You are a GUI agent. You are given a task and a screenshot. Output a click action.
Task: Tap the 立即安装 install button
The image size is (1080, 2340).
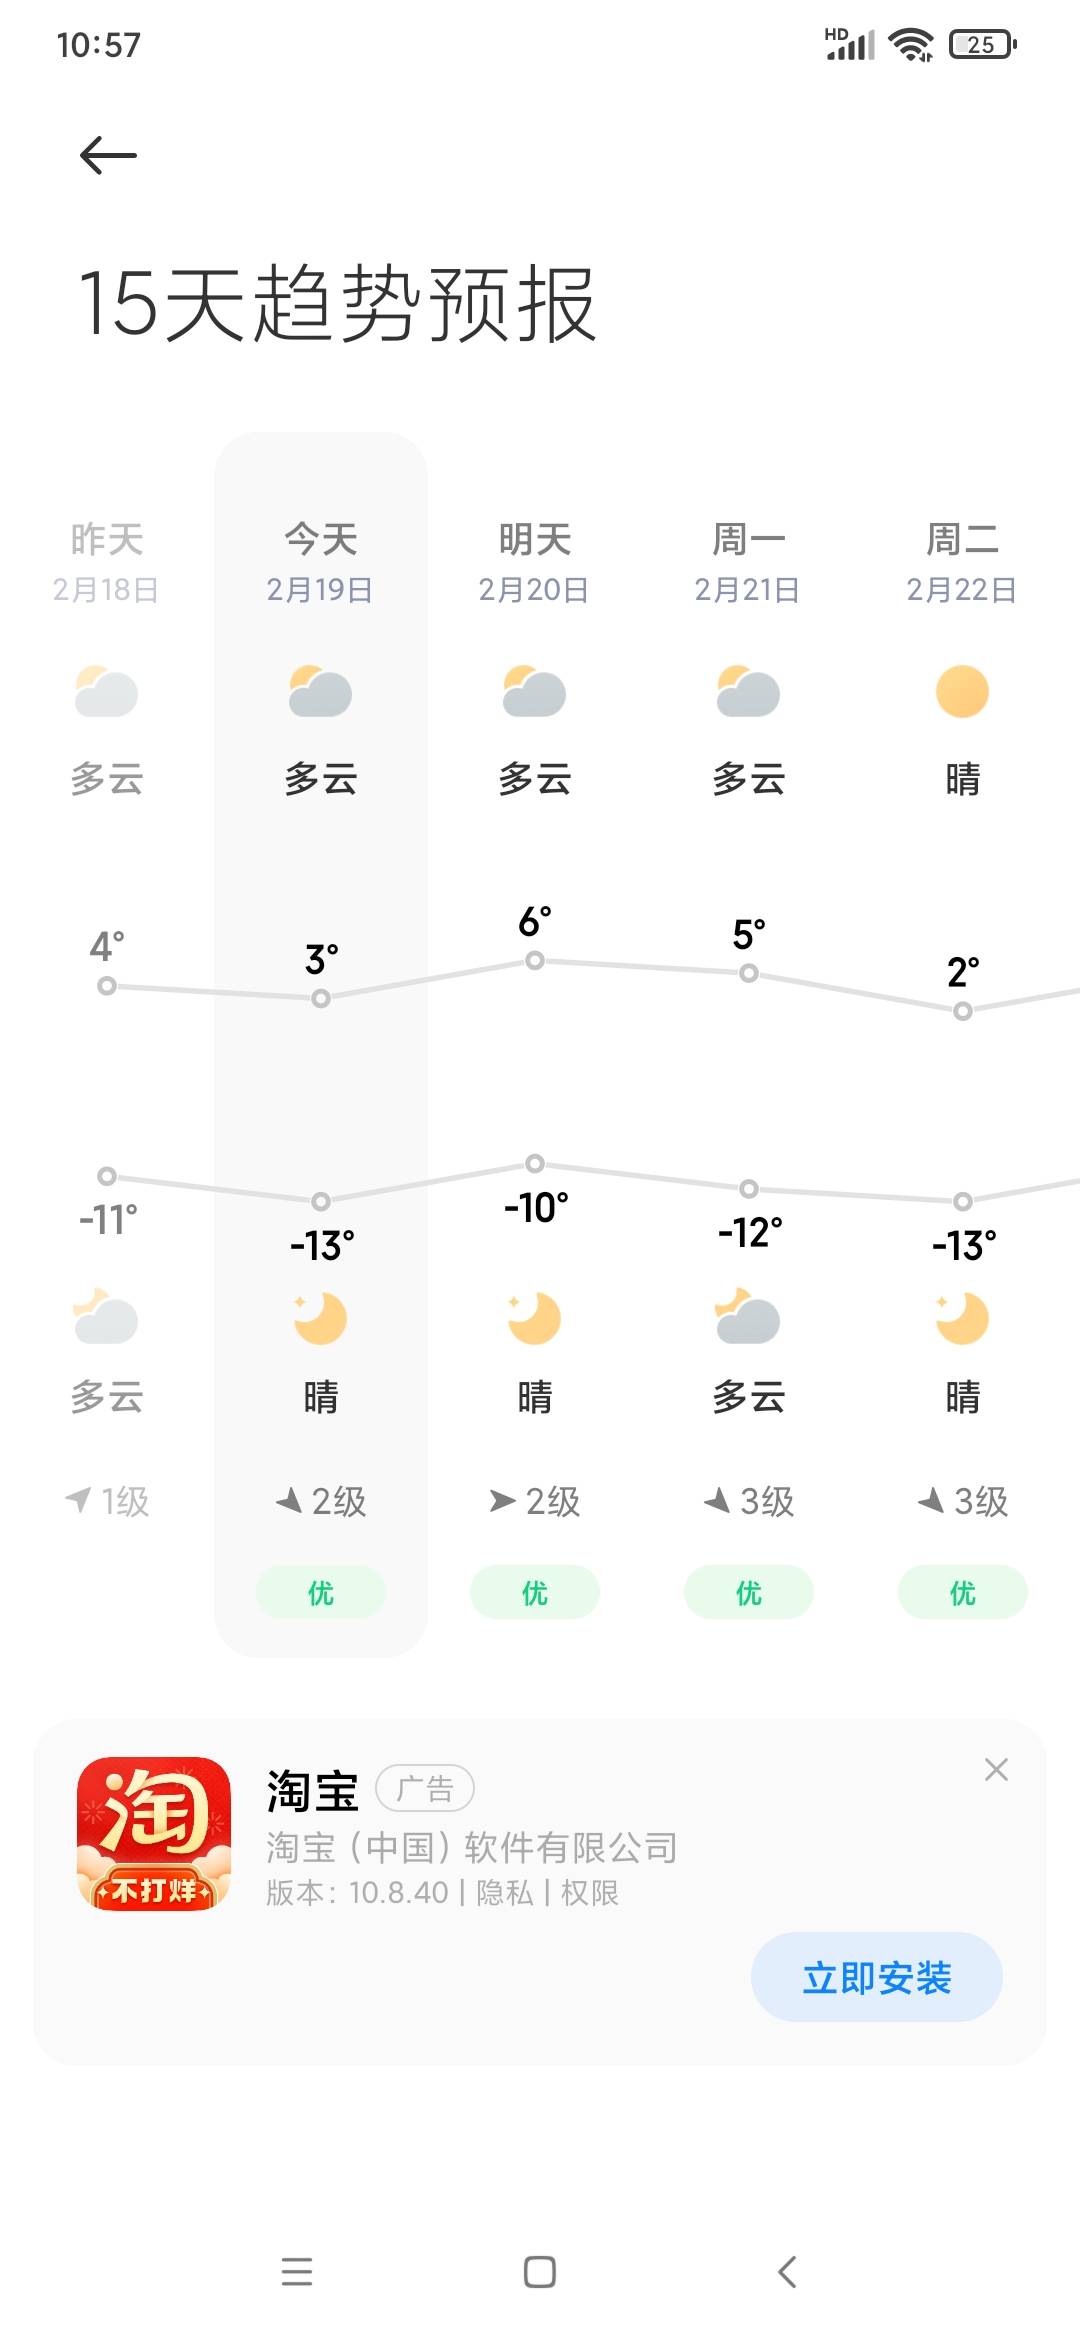pos(876,1977)
